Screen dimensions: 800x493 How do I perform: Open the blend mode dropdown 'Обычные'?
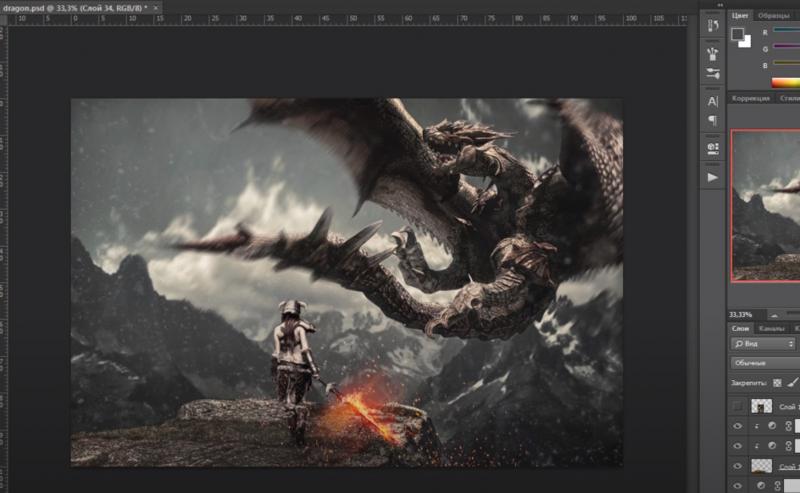pos(765,363)
